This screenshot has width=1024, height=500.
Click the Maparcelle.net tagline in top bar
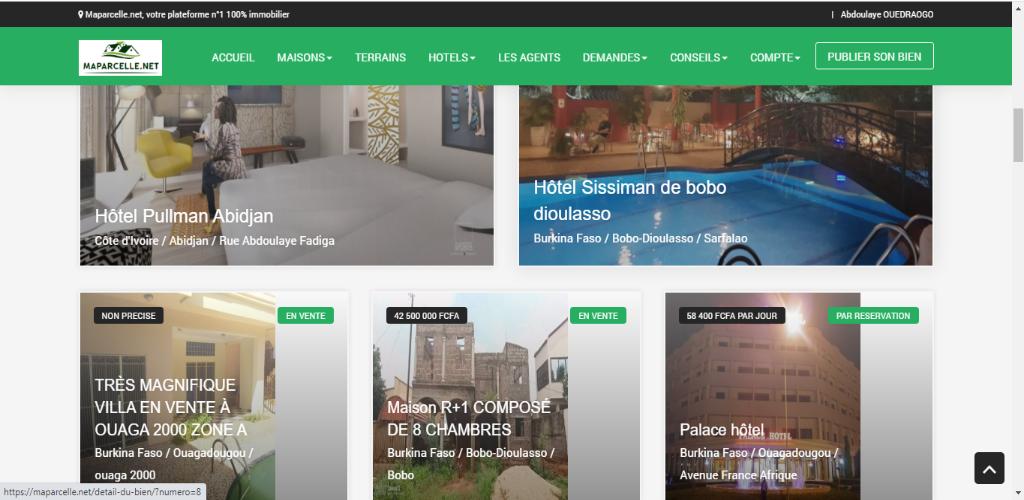pyautogui.click(x=187, y=14)
